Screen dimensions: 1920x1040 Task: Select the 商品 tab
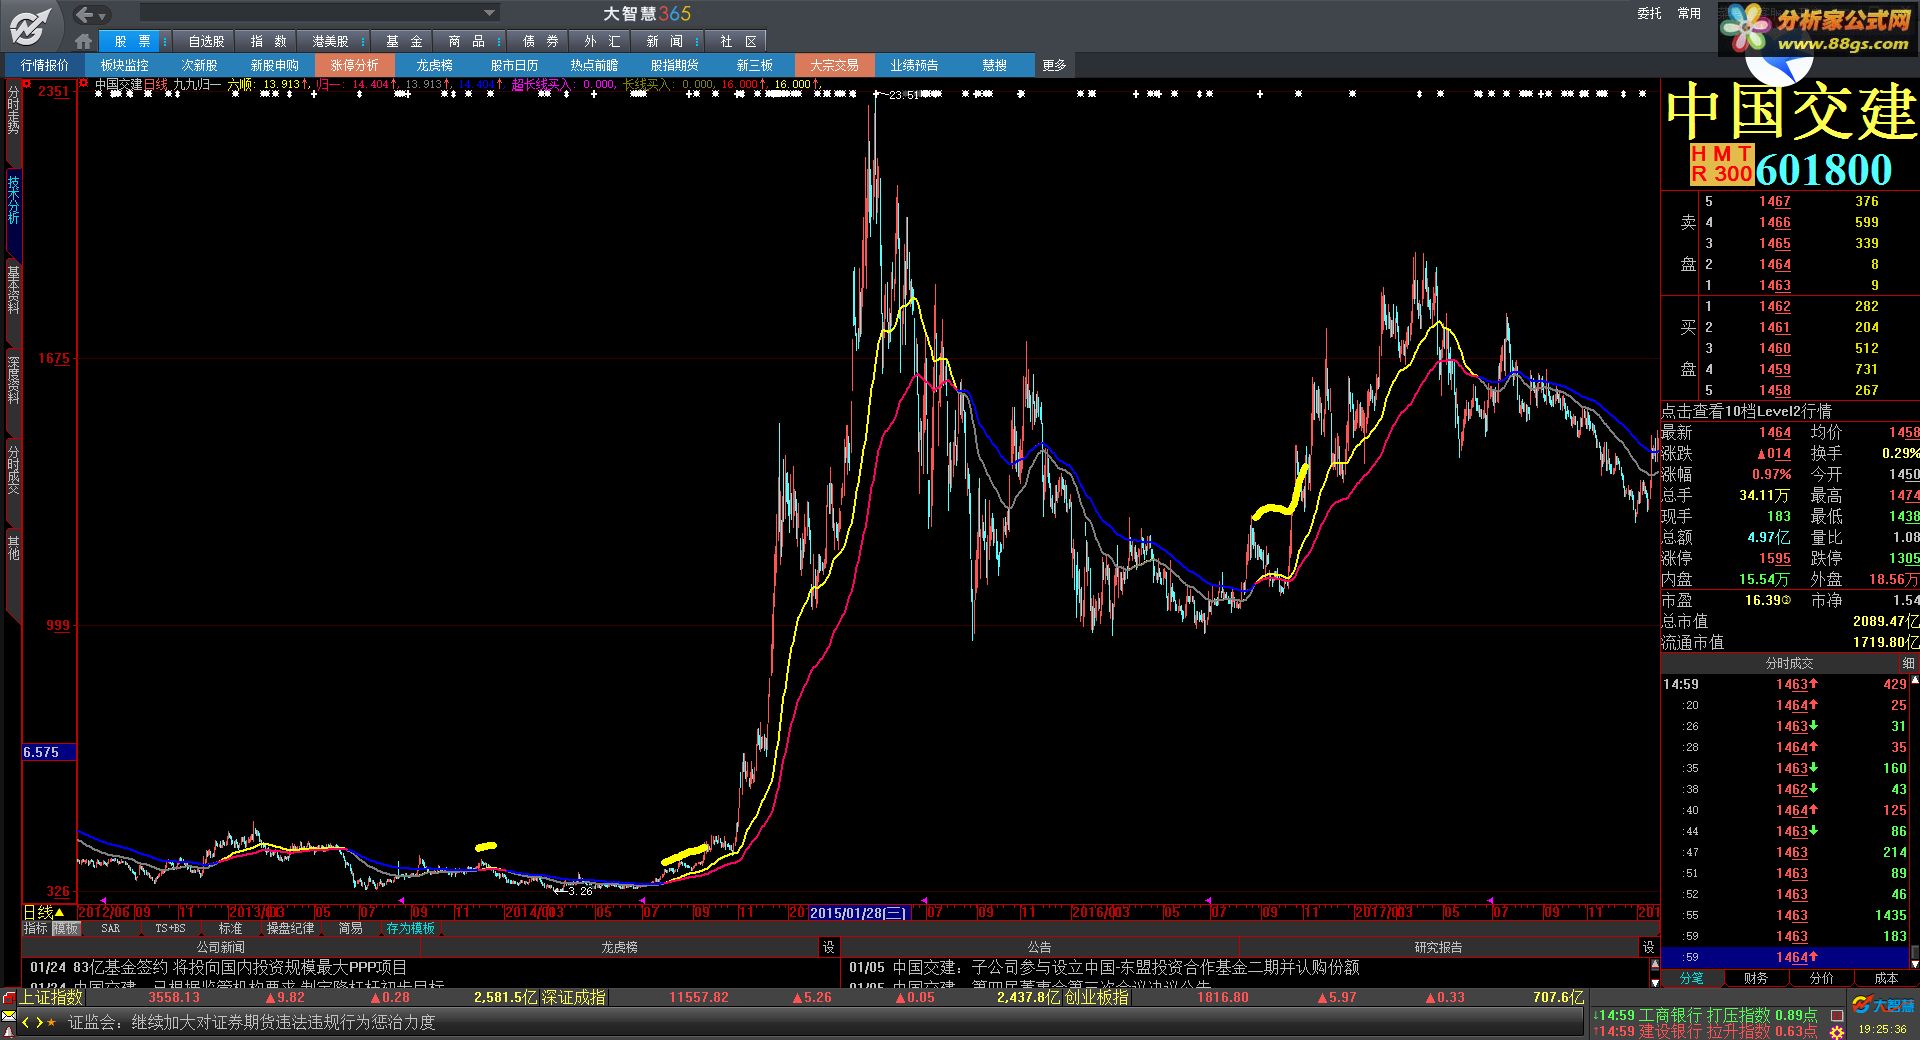click(466, 41)
